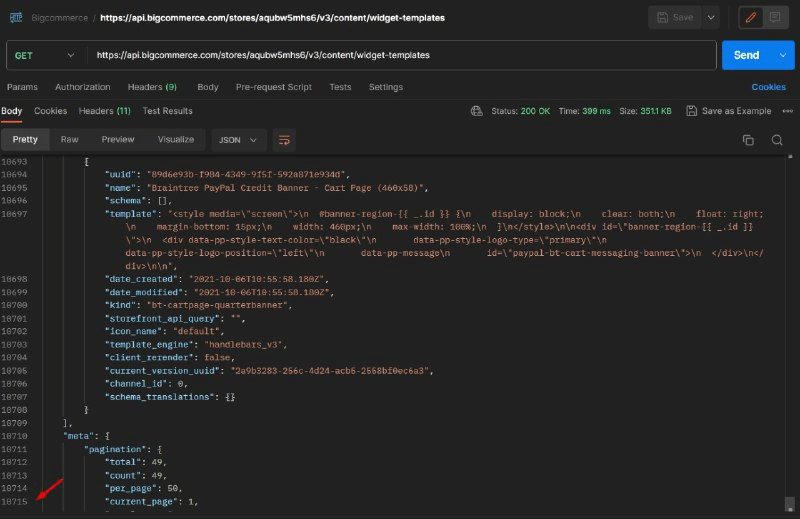Toggle the word wrap icon beside JSON

click(x=285, y=140)
